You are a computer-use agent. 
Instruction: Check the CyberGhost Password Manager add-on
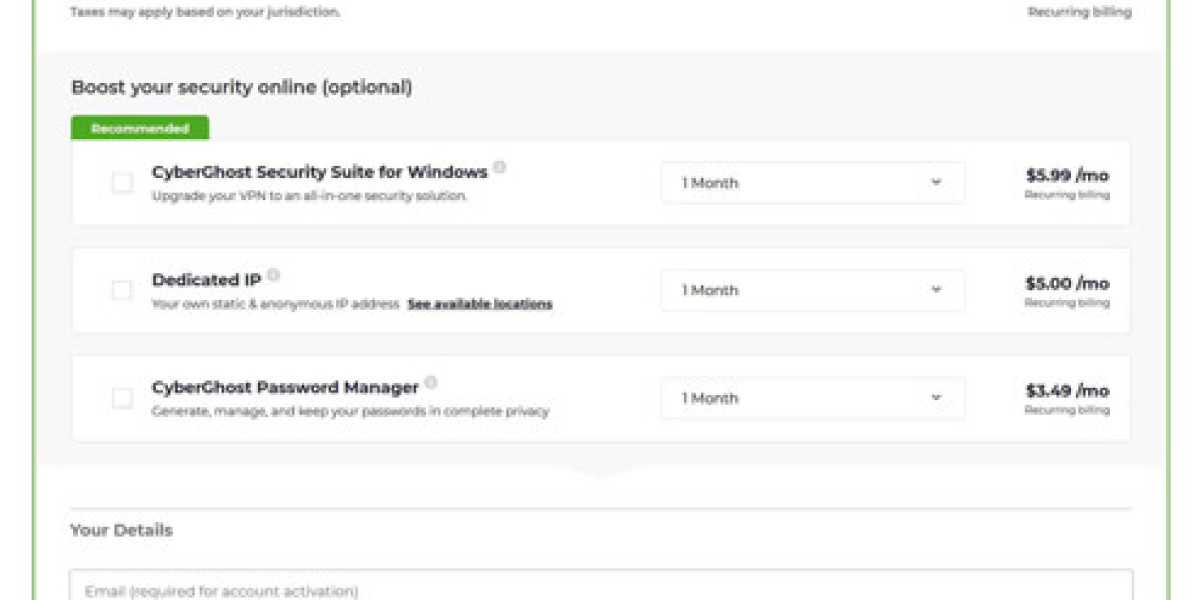[122, 398]
